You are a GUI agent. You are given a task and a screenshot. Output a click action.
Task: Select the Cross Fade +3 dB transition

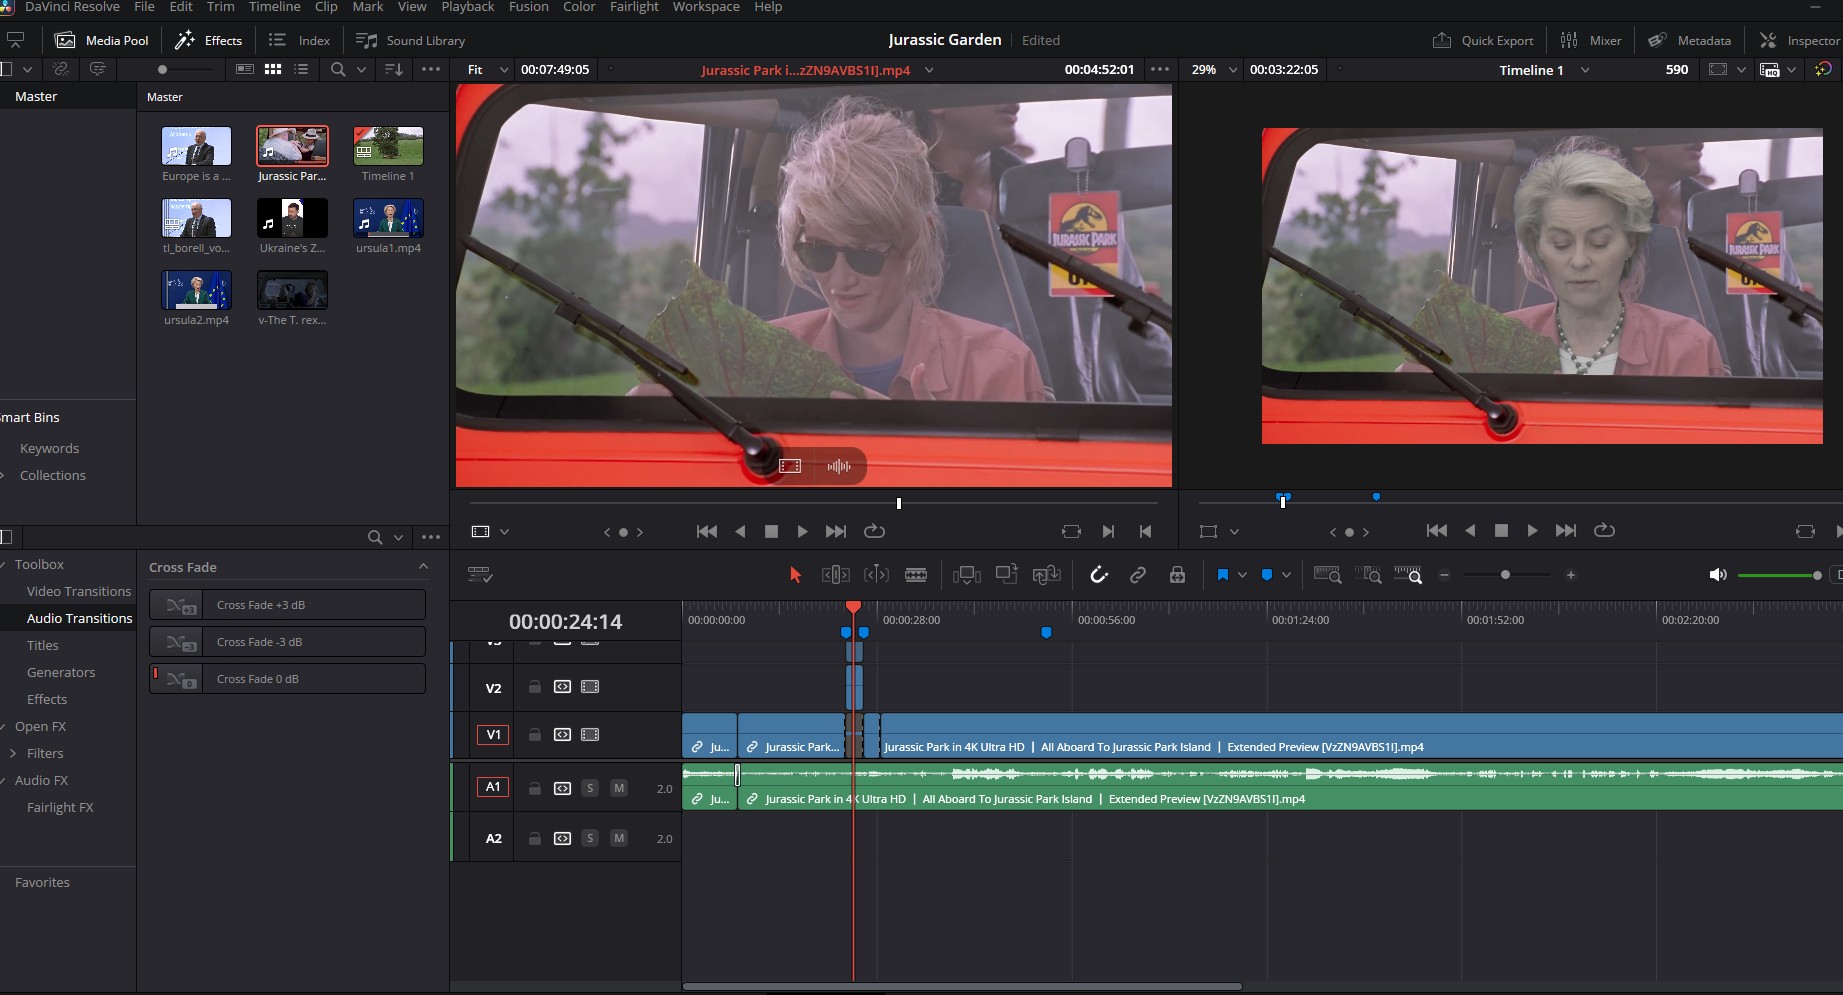(287, 605)
